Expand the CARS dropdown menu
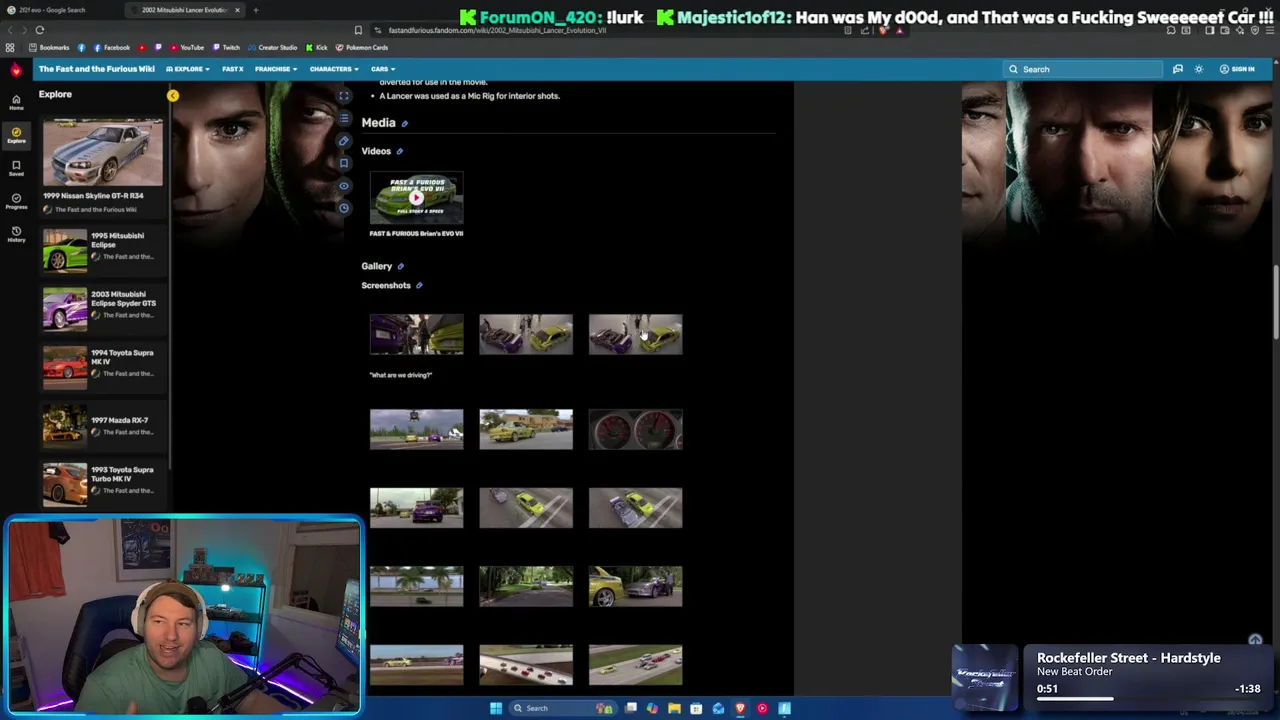This screenshot has height=720, width=1280. (383, 69)
